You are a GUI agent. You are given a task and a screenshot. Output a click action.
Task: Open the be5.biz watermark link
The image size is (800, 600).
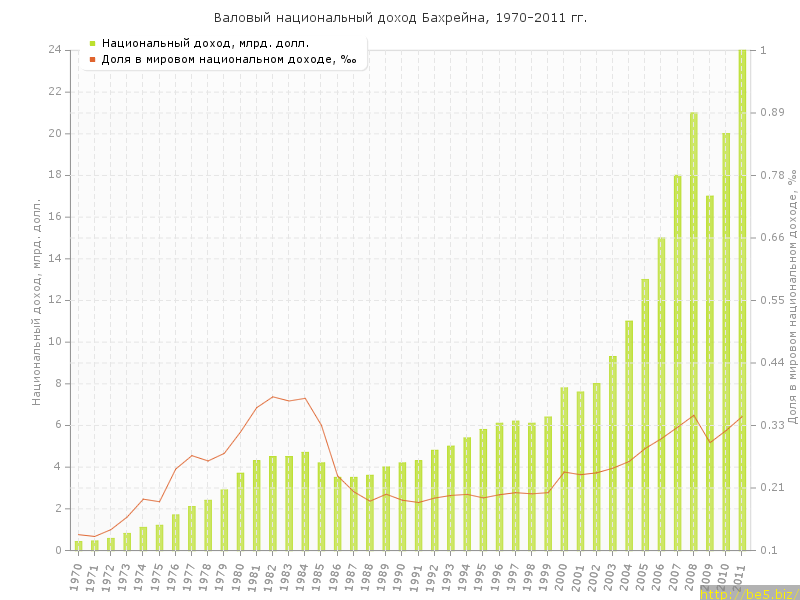pos(746,594)
